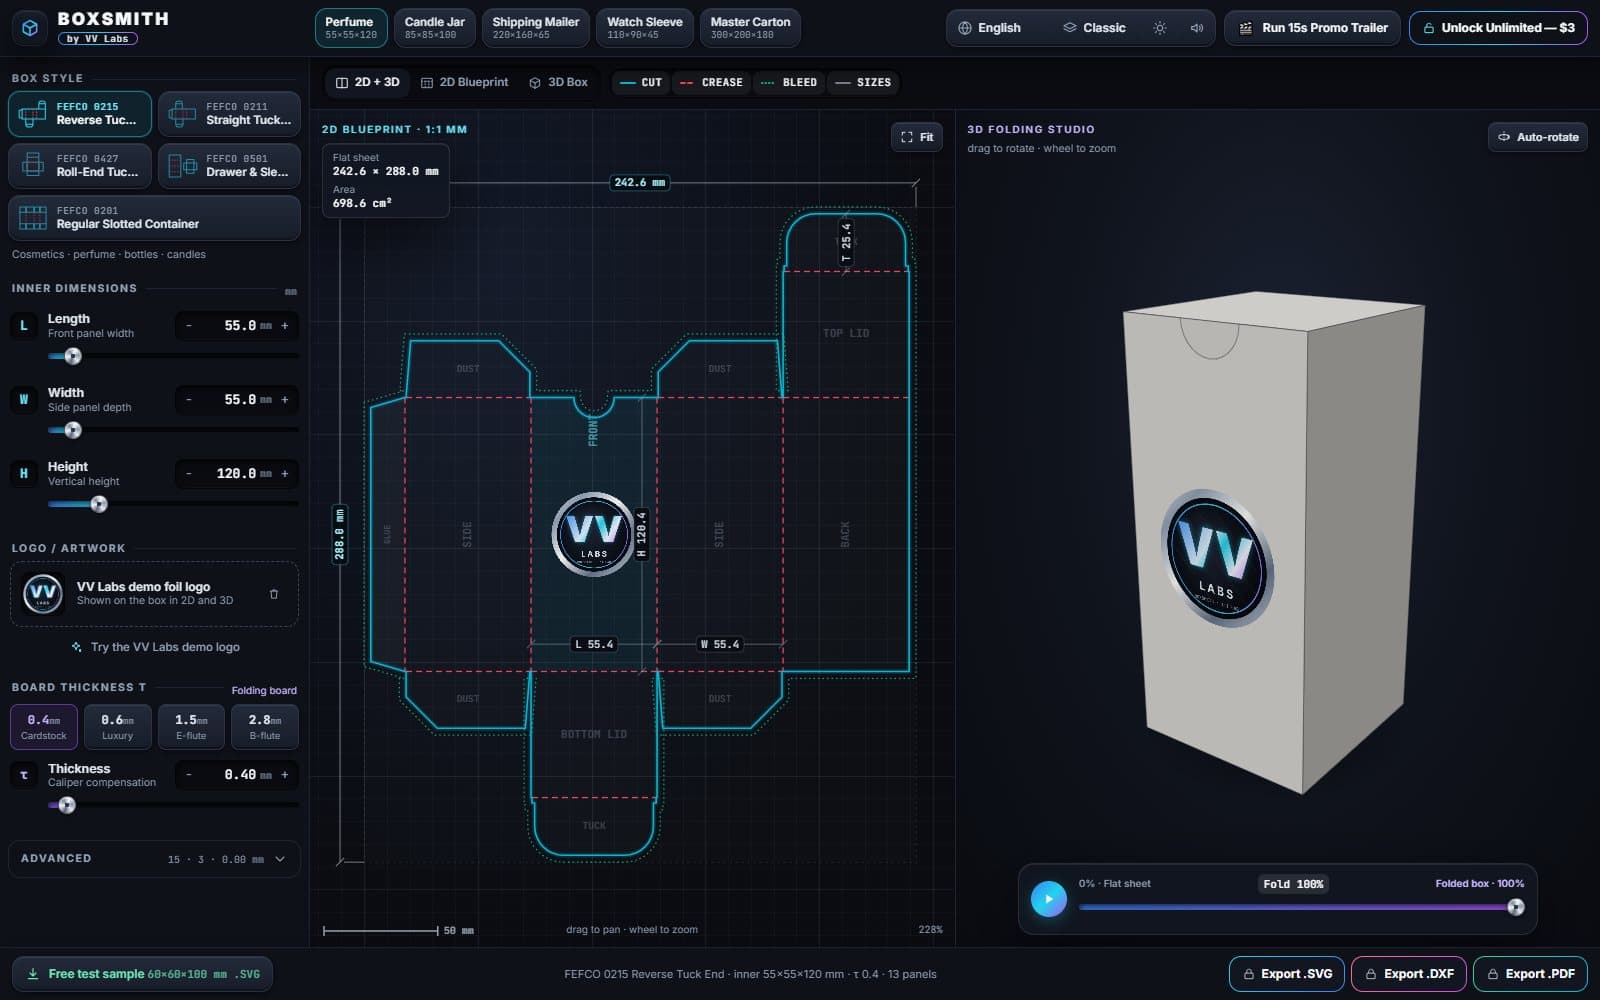Select the Perfume preset
Image resolution: width=1600 pixels, height=1000 pixels.
[x=351, y=28]
